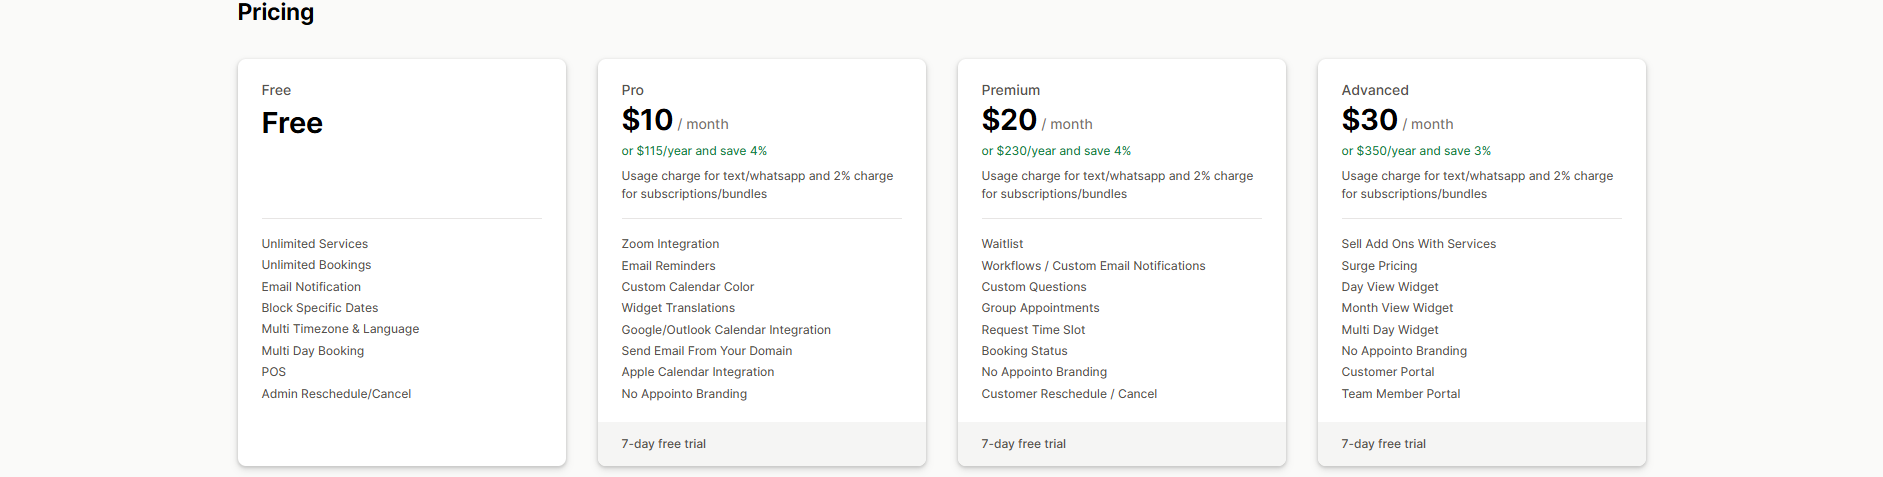Choose the $230/year savings offer
The width and height of the screenshot is (1883, 477).
(1056, 151)
